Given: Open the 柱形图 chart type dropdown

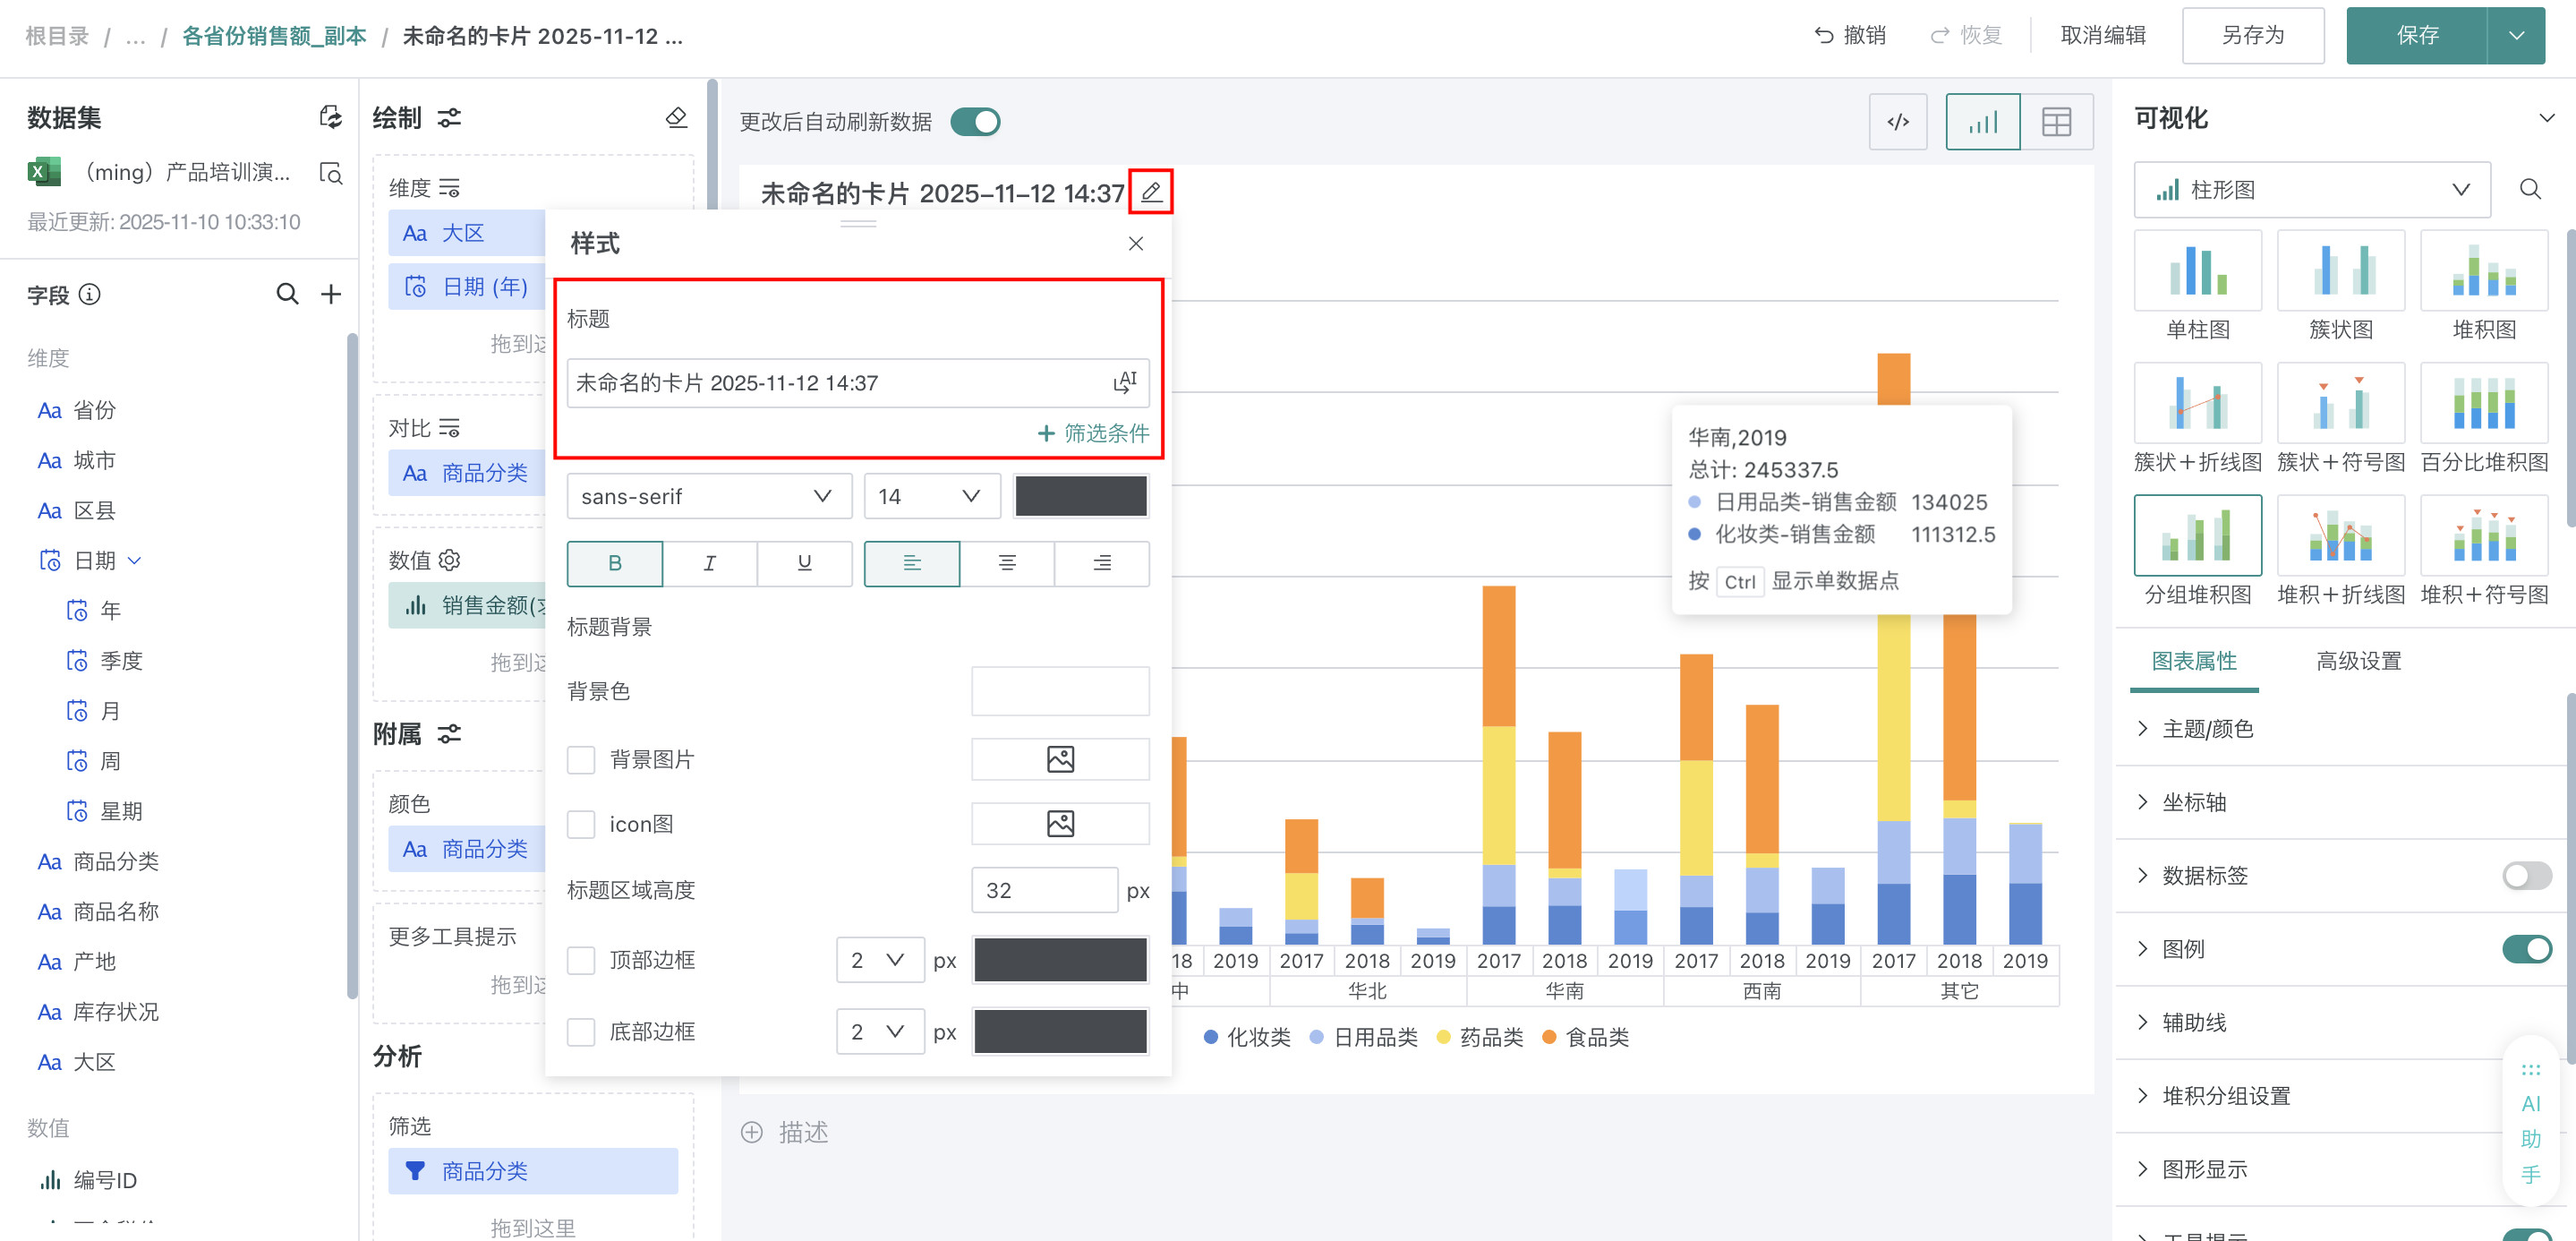Looking at the screenshot, I should tap(2311, 190).
